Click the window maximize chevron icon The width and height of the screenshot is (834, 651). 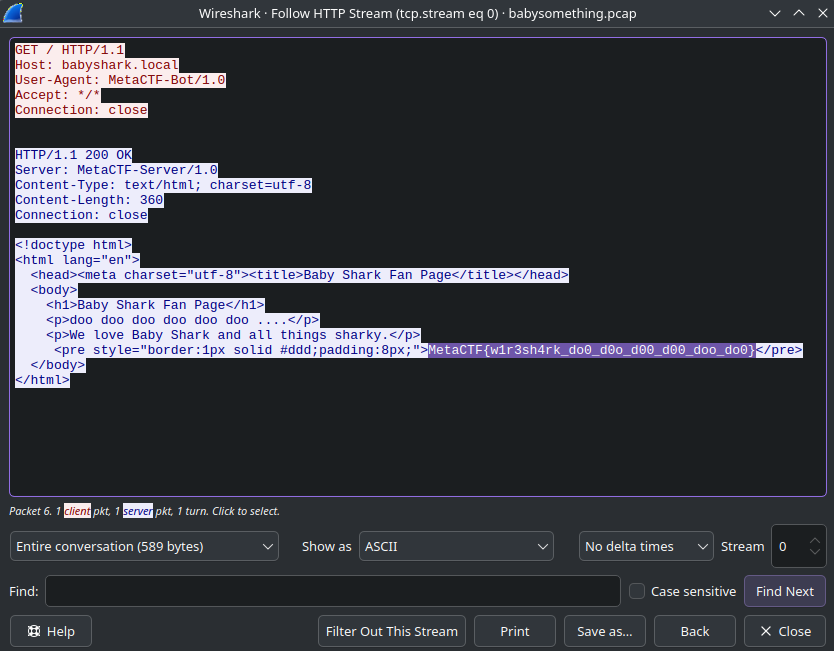pos(799,13)
